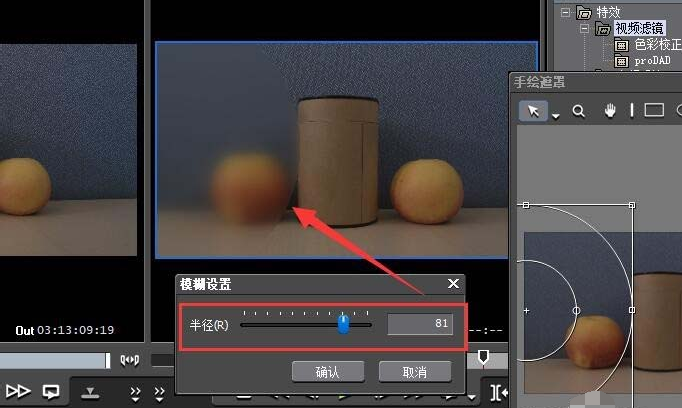Screen dimensions: 682x408
Task: Select the arrow selection tool in mask panel
Action: [533, 111]
